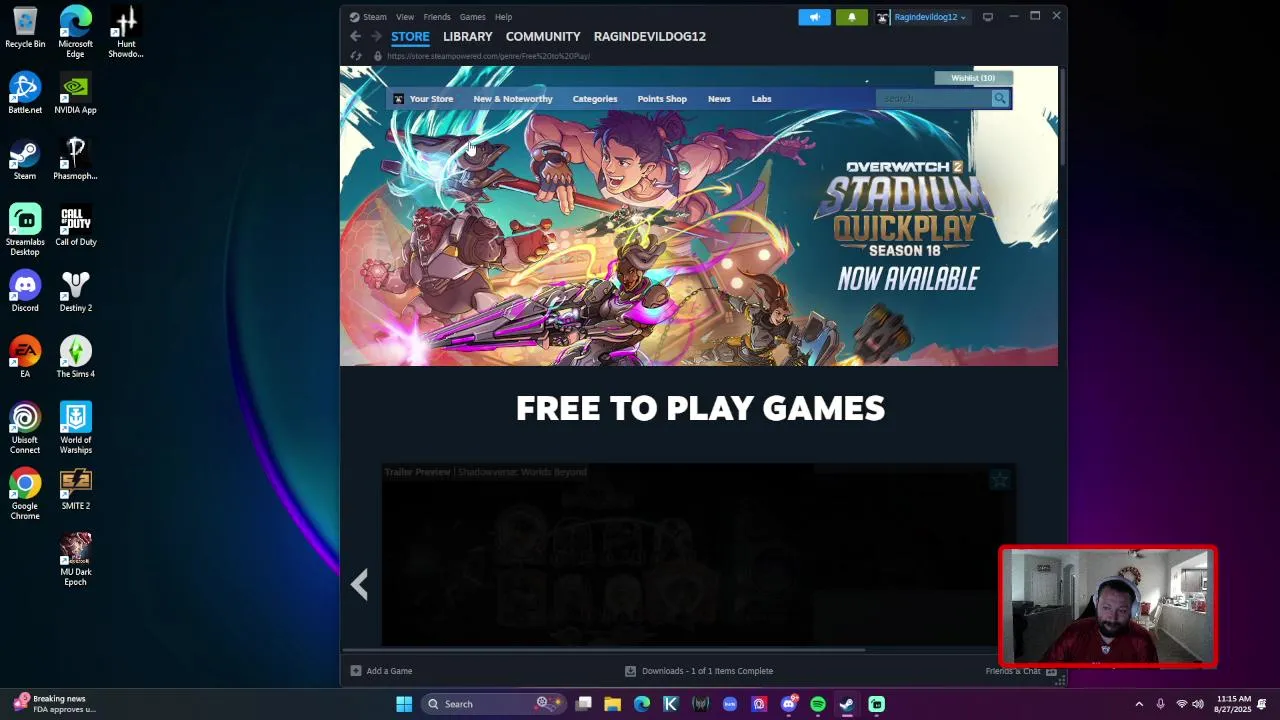
Task: Select Steam desktop shortcut
Action: click(x=25, y=160)
